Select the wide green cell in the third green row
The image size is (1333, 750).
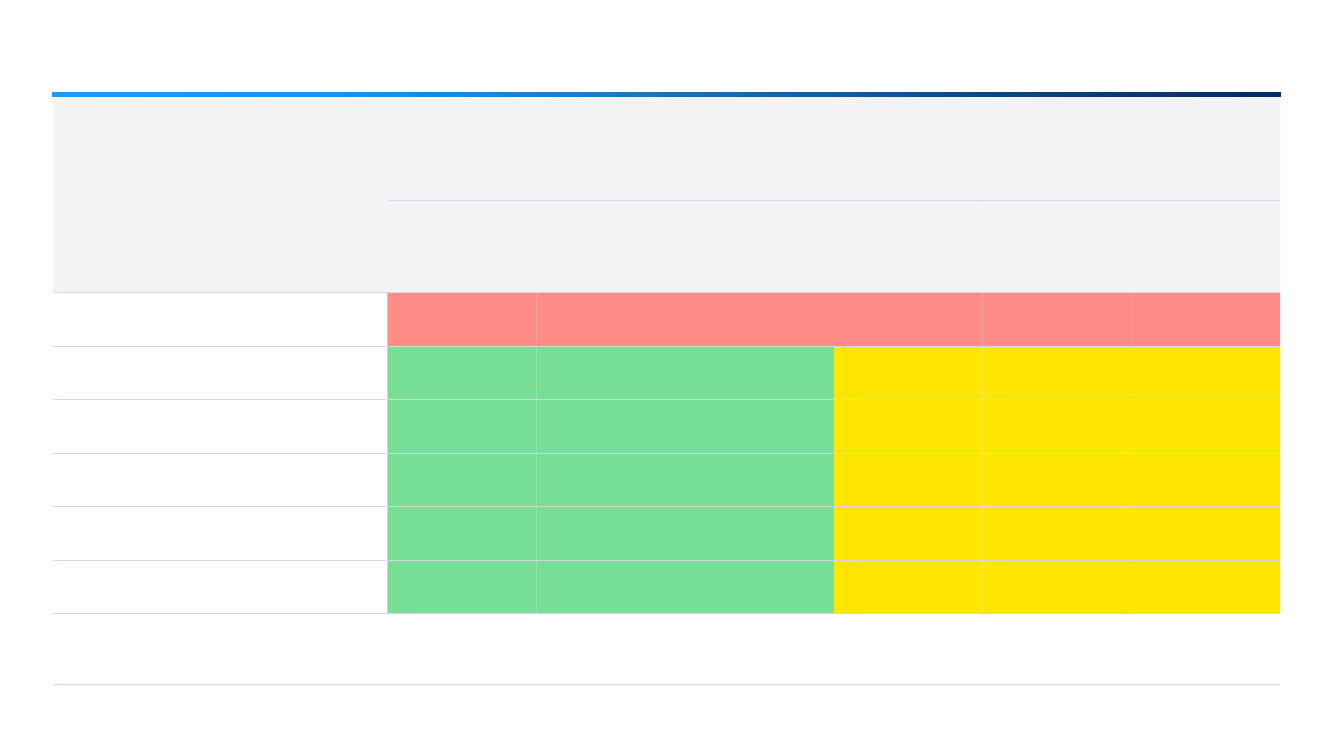(x=685, y=480)
